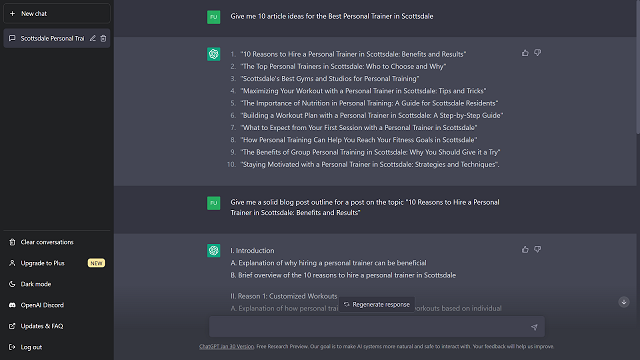Viewport: 640px width, 360px height.
Task: Click external-link icon beside Updates & FAQ
Action: (x=12, y=326)
